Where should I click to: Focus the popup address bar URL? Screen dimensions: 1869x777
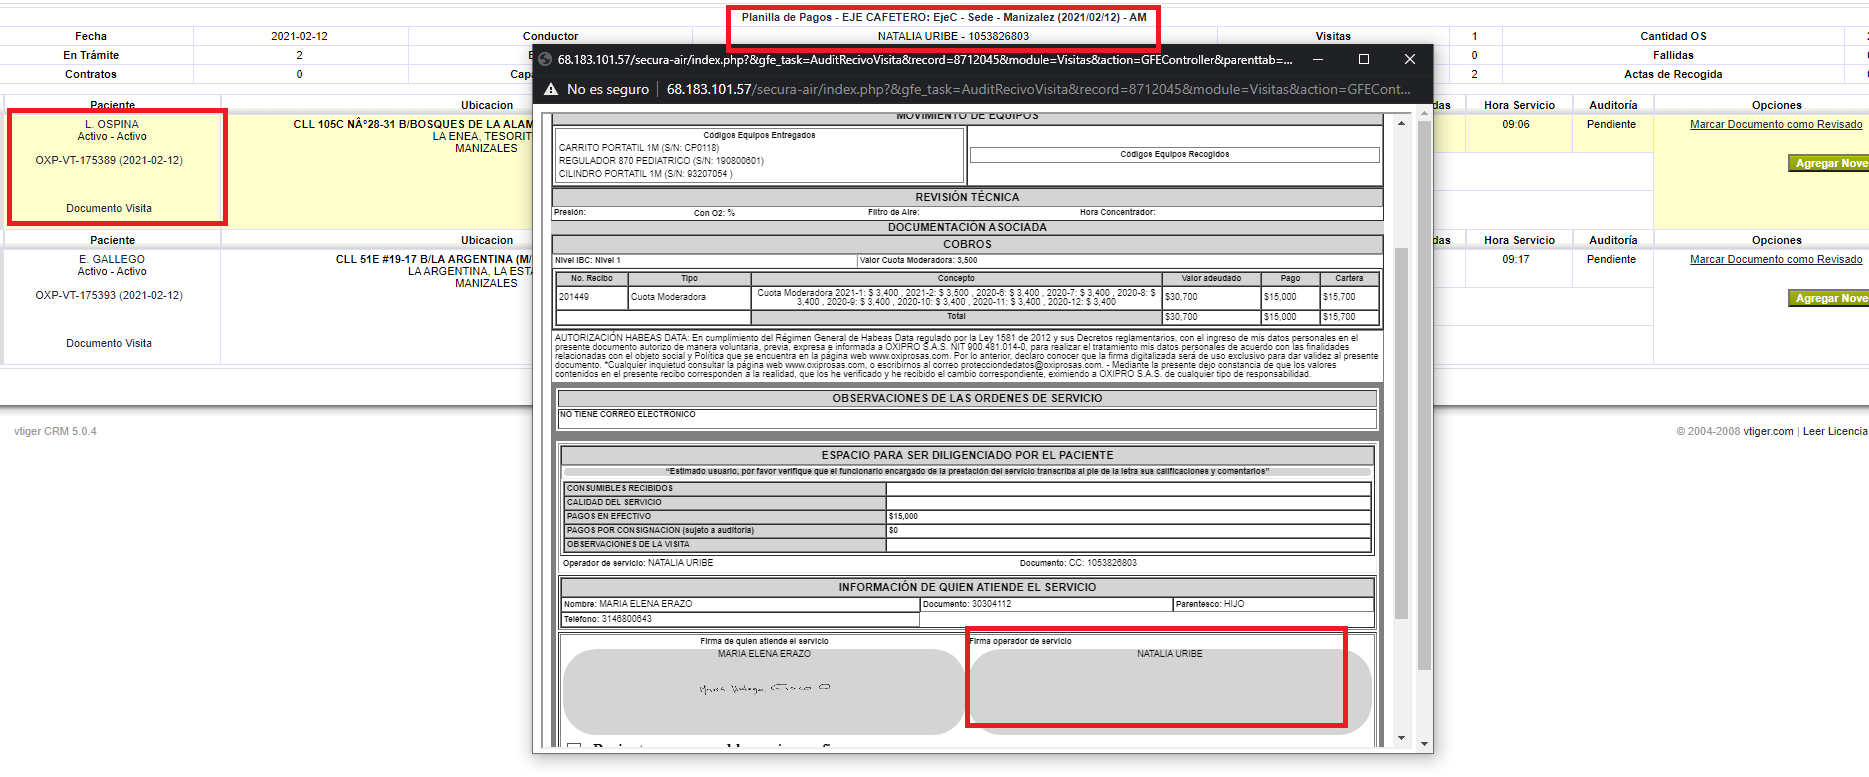[1039, 89]
